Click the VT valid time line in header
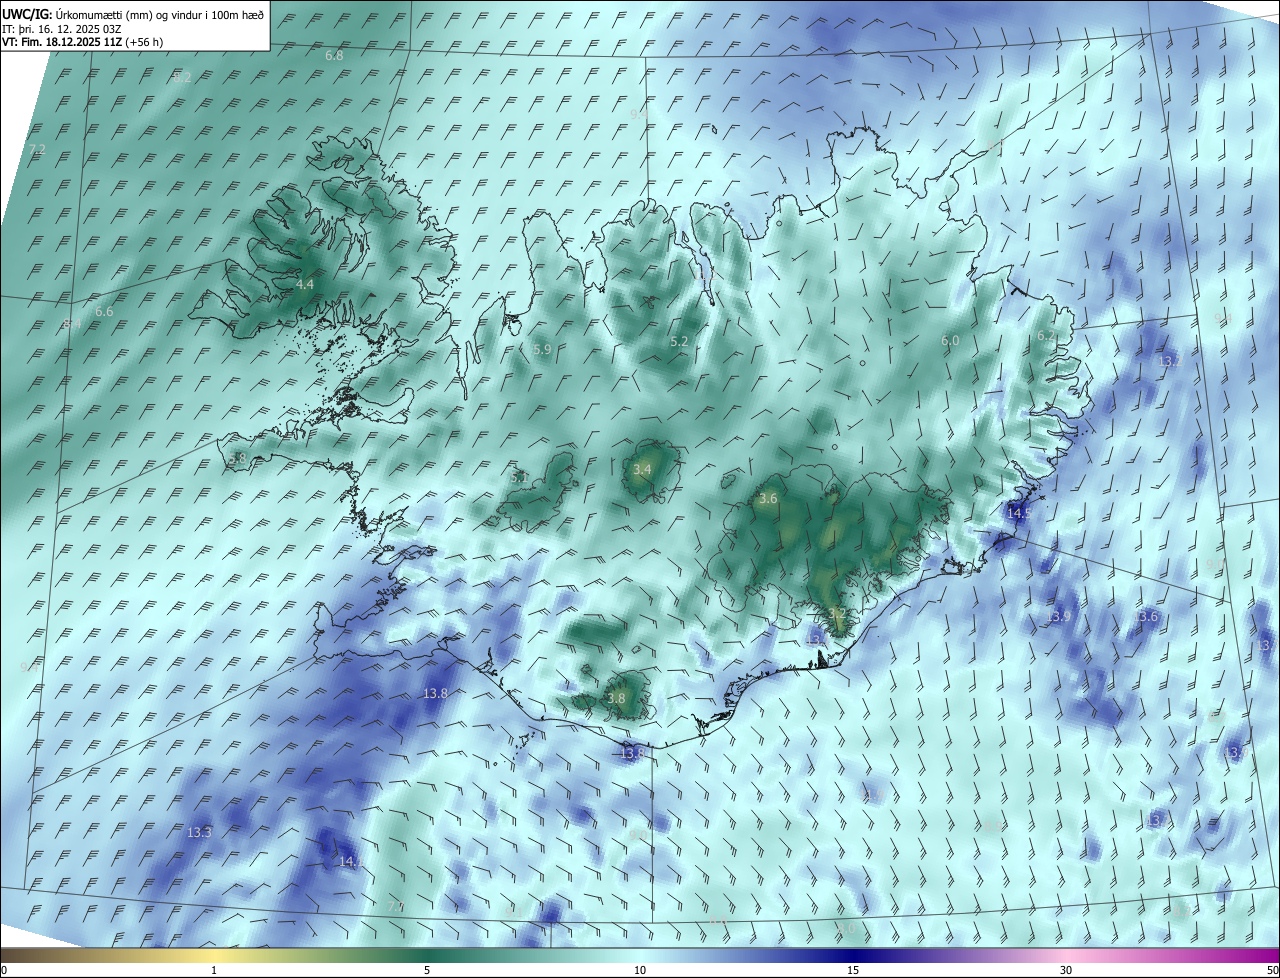 [x=82, y=42]
